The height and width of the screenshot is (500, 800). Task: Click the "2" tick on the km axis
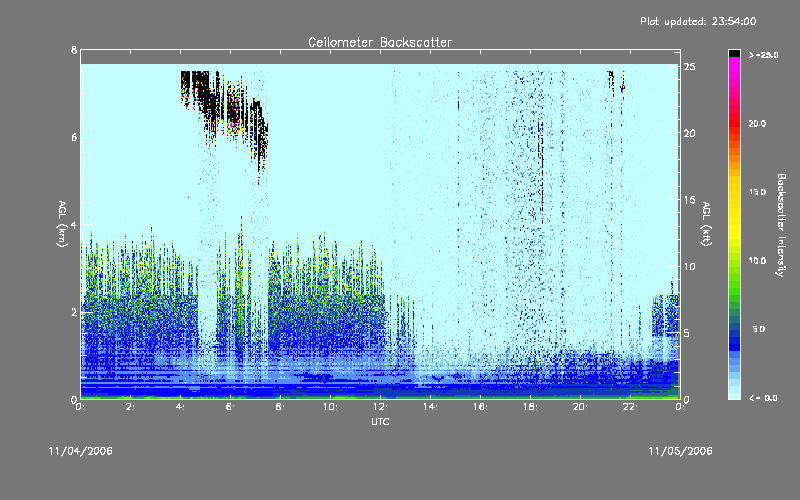pyautogui.click(x=74, y=312)
